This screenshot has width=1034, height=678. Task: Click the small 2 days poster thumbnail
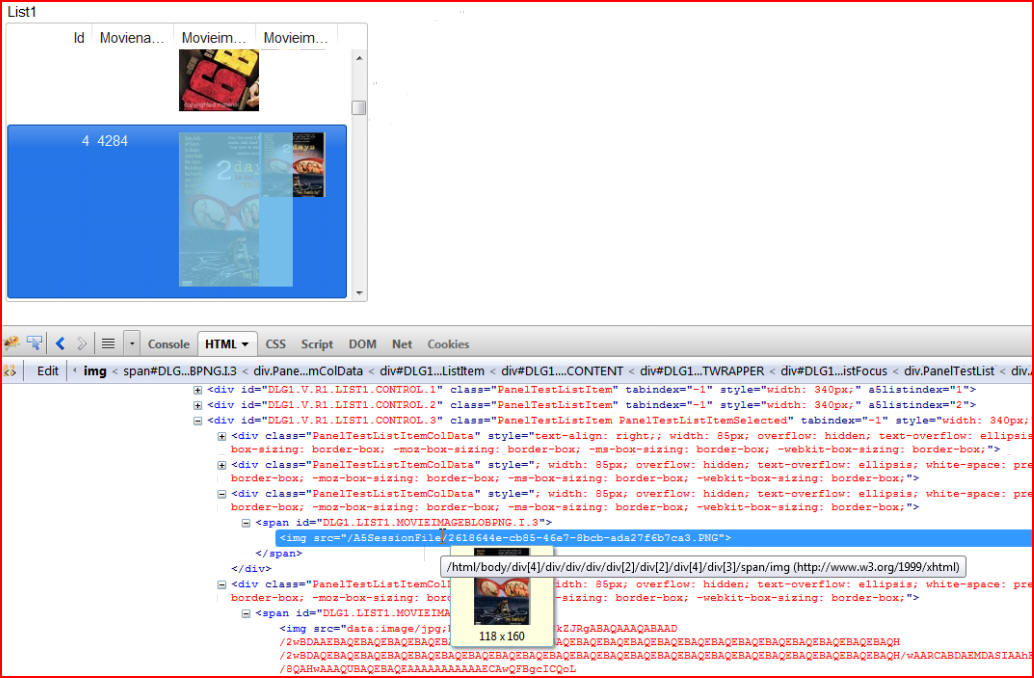pos(293,164)
